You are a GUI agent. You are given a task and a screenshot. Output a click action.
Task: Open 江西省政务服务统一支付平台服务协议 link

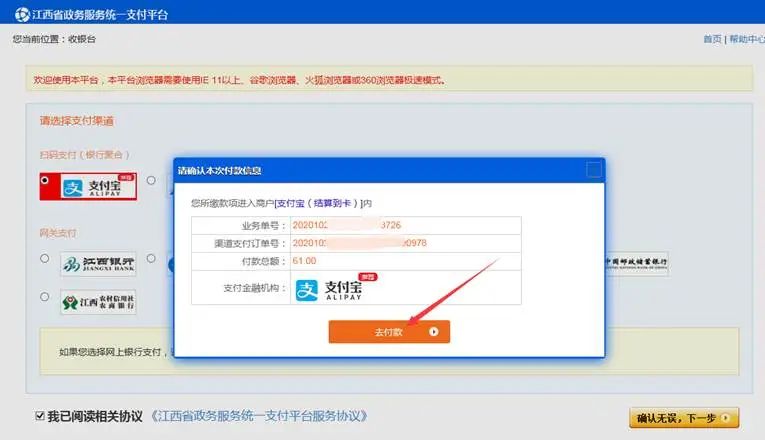click(x=260, y=415)
